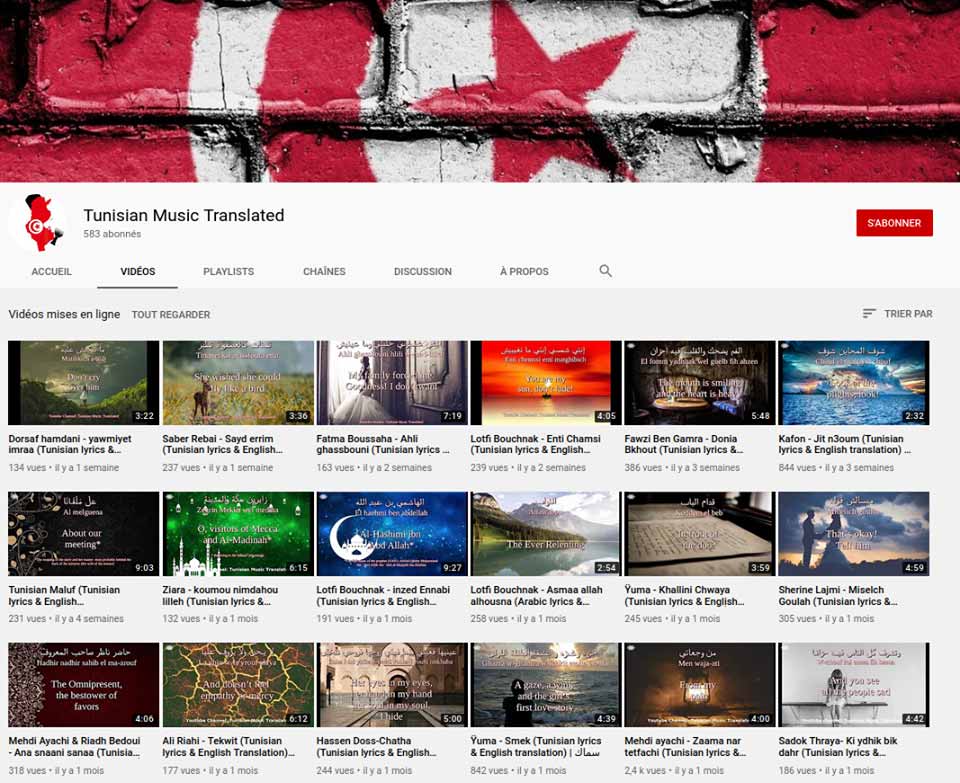The height and width of the screenshot is (783, 960).
Task: Click the 2,4 k vues view count
Action: click(x=645, y=770)
